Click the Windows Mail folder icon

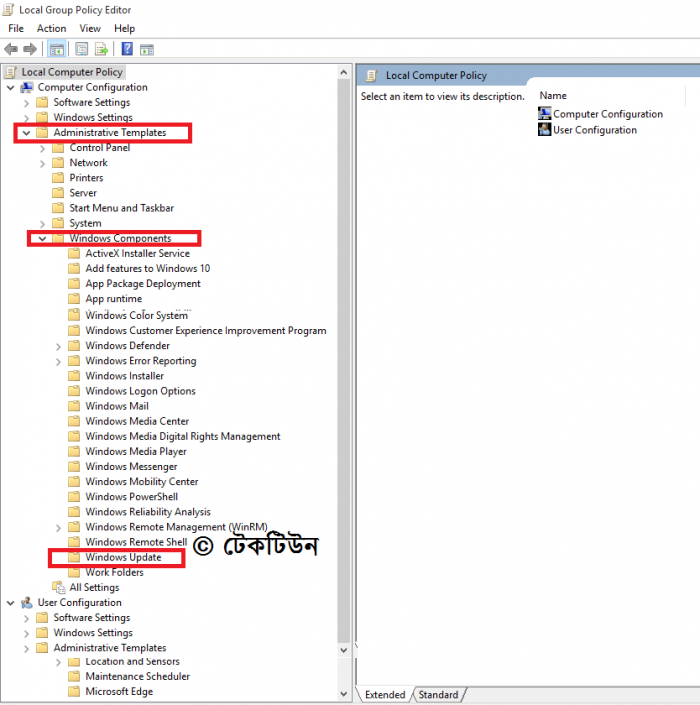pos(74,406)
